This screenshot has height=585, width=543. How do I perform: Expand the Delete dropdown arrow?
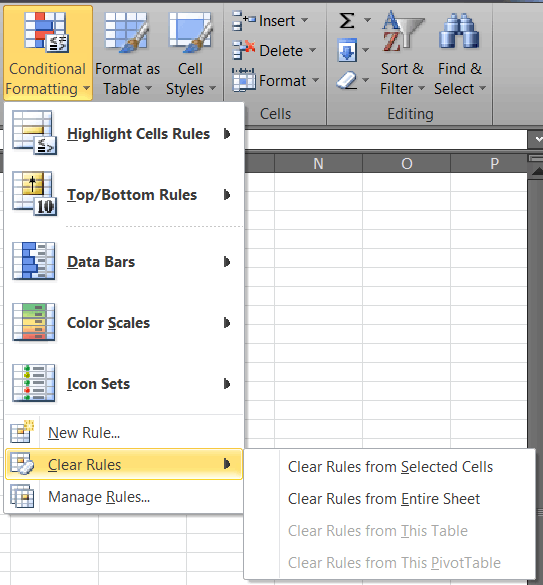point(313,50)
